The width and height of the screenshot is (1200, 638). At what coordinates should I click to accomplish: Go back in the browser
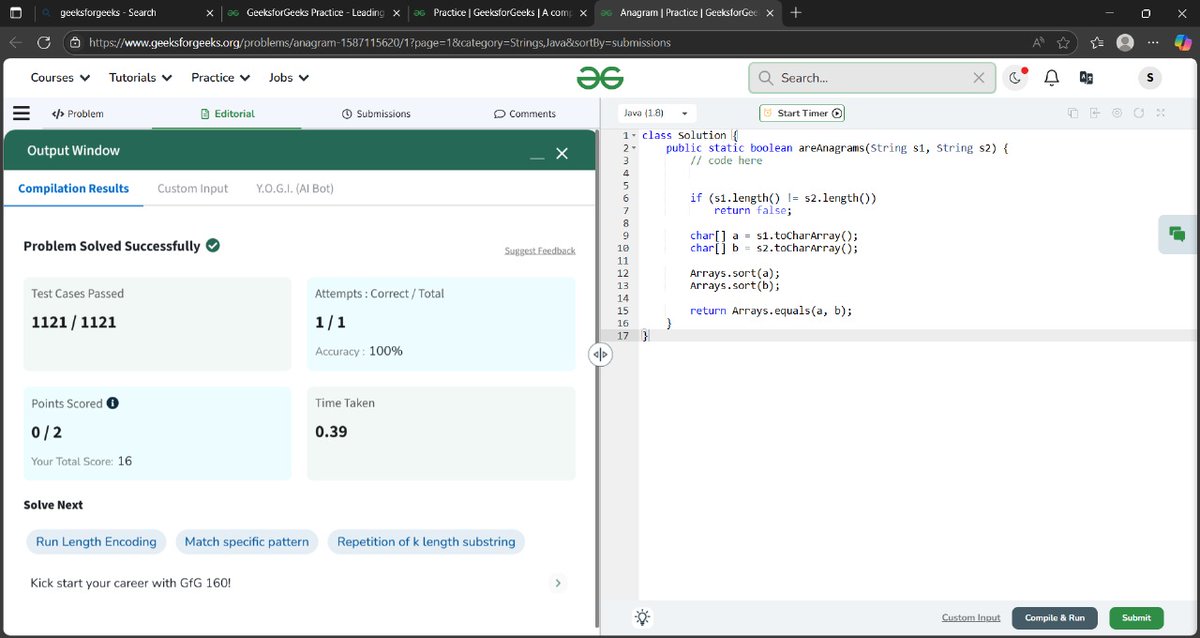click(15, 42)
